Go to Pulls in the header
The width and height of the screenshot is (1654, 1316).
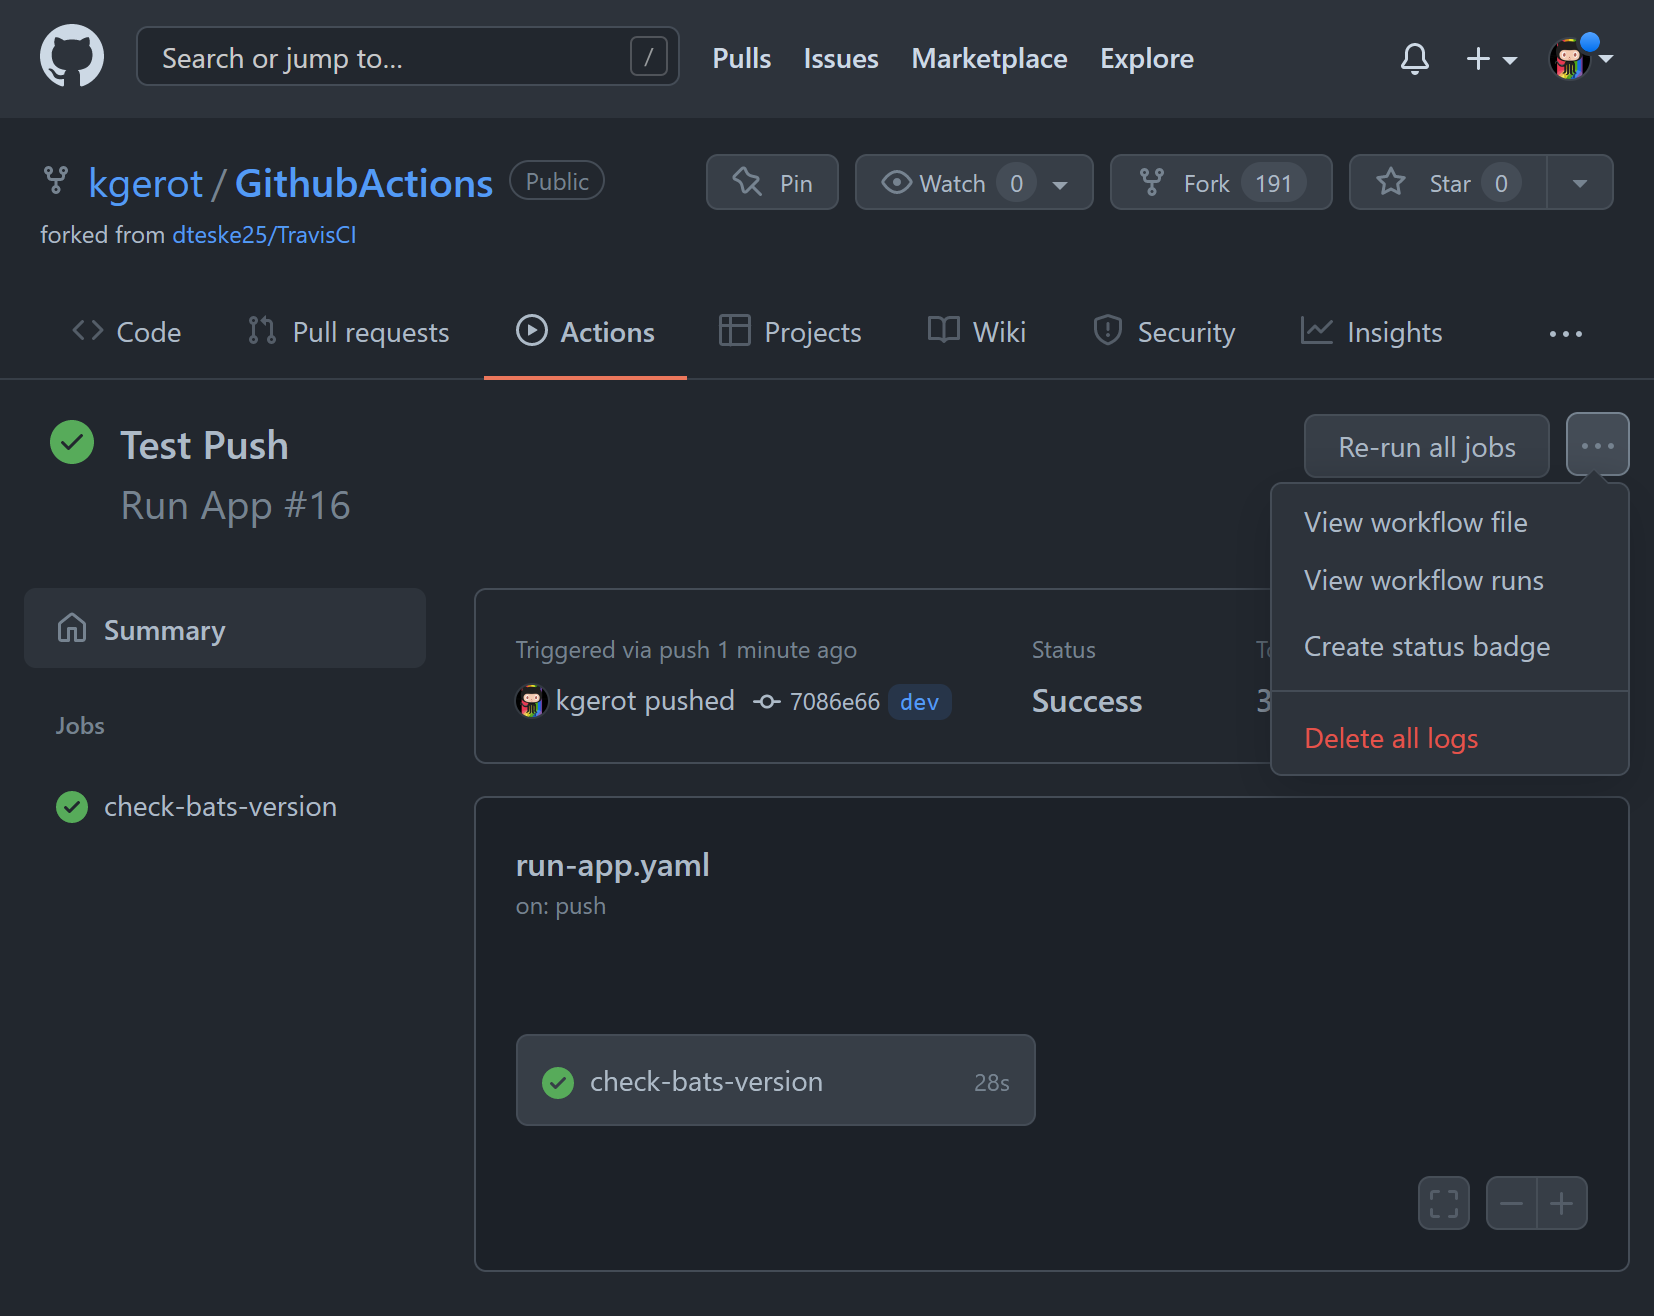[x=741, y=59]
